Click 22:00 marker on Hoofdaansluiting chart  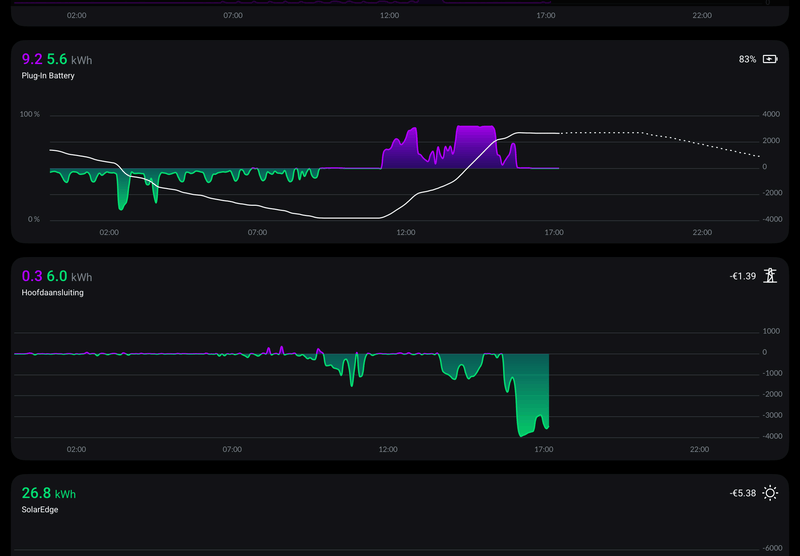click(x=699, y=449)
